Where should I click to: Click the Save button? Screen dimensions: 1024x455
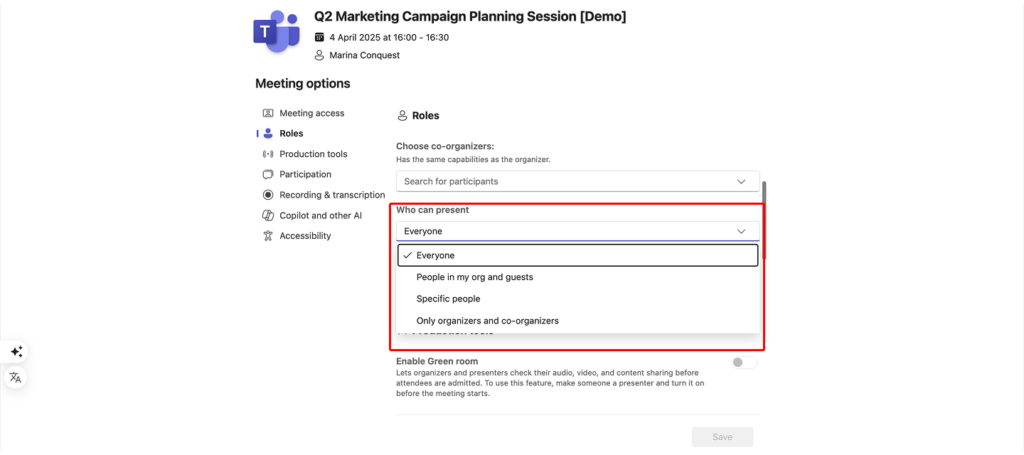coord(722,437)
